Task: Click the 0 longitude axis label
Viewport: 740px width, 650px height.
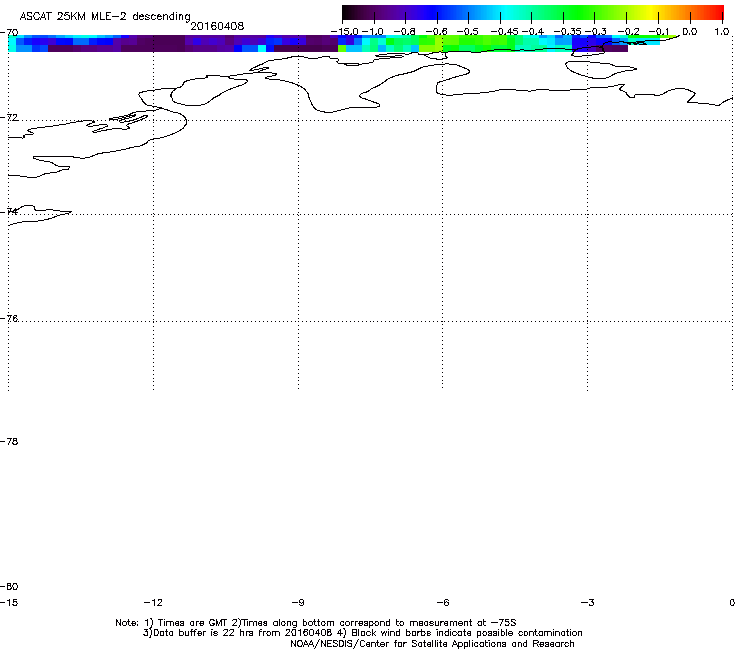Action: point(732,603)
